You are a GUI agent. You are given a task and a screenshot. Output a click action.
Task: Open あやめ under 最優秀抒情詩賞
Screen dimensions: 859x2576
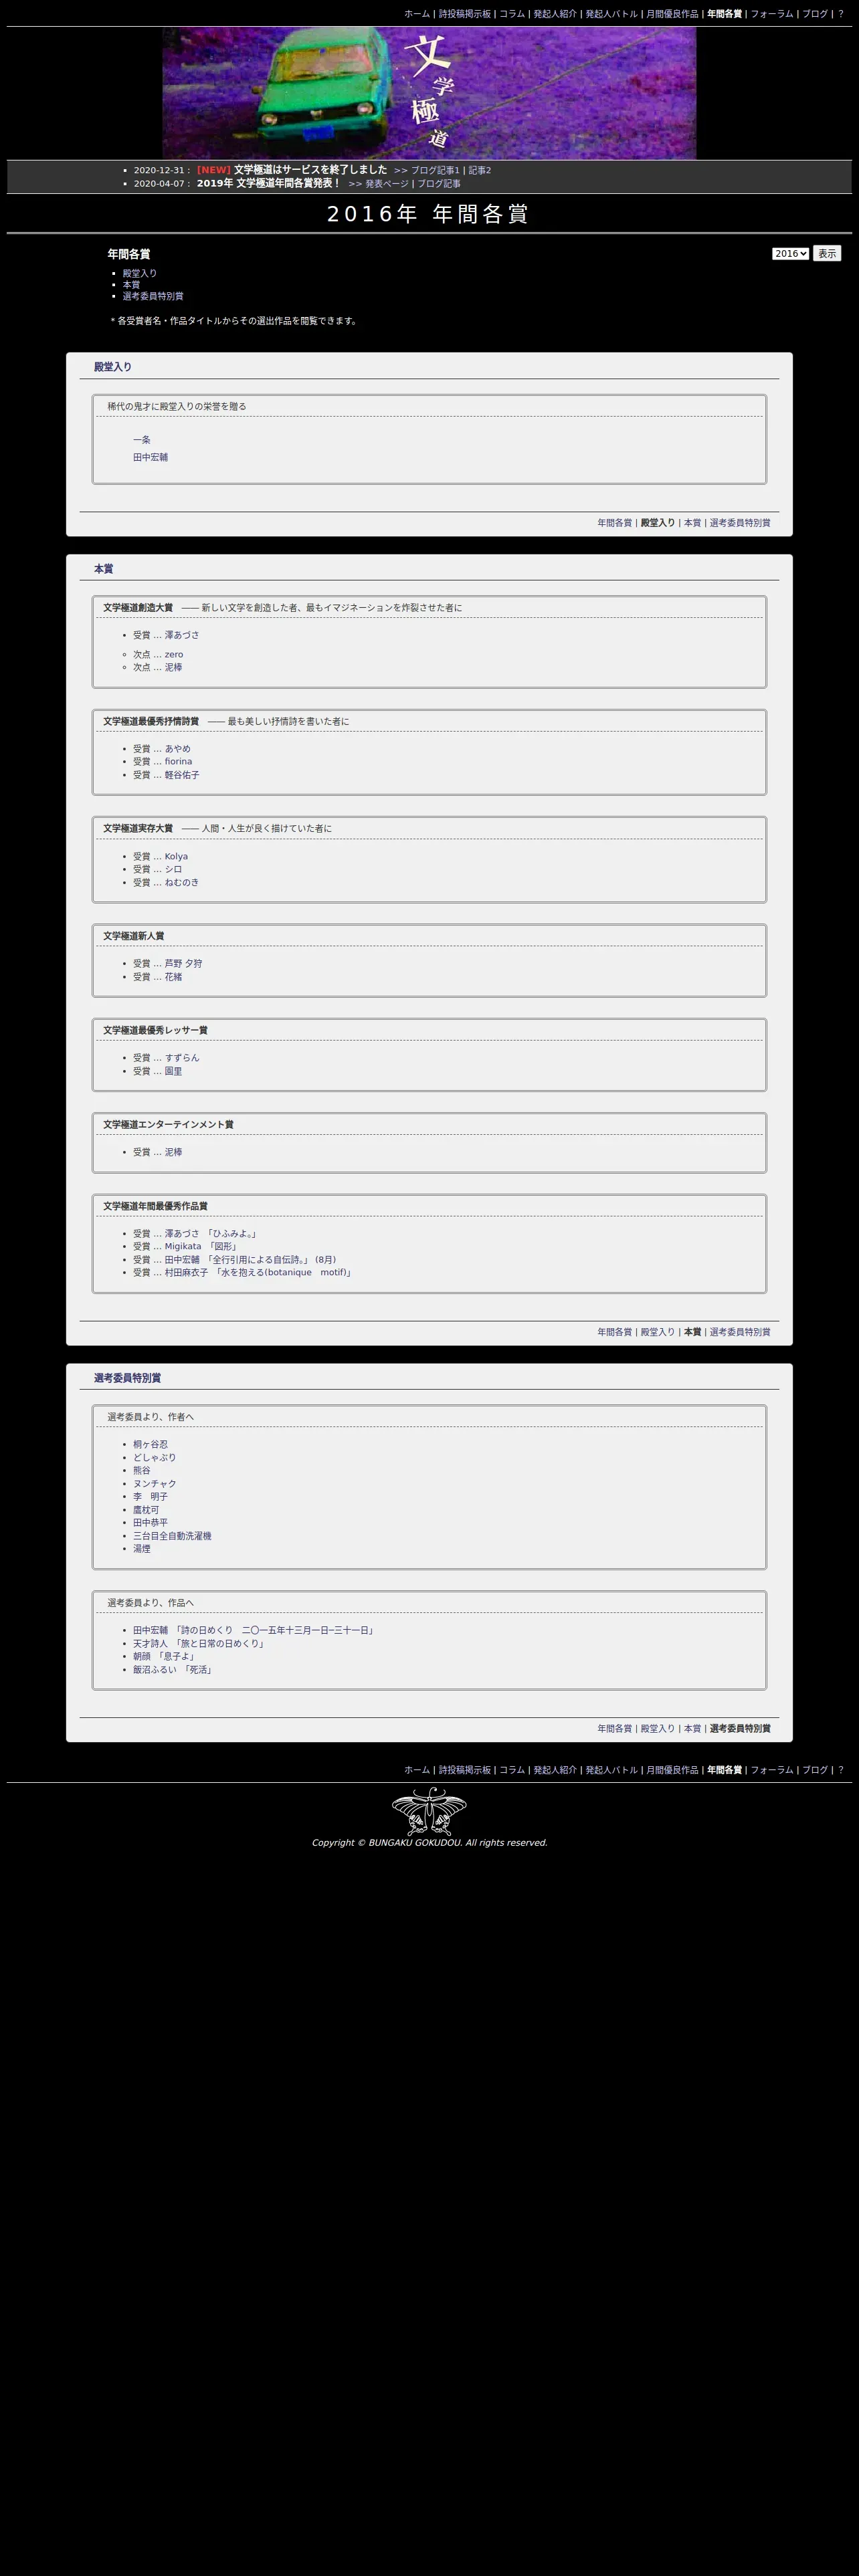(178, 749)
